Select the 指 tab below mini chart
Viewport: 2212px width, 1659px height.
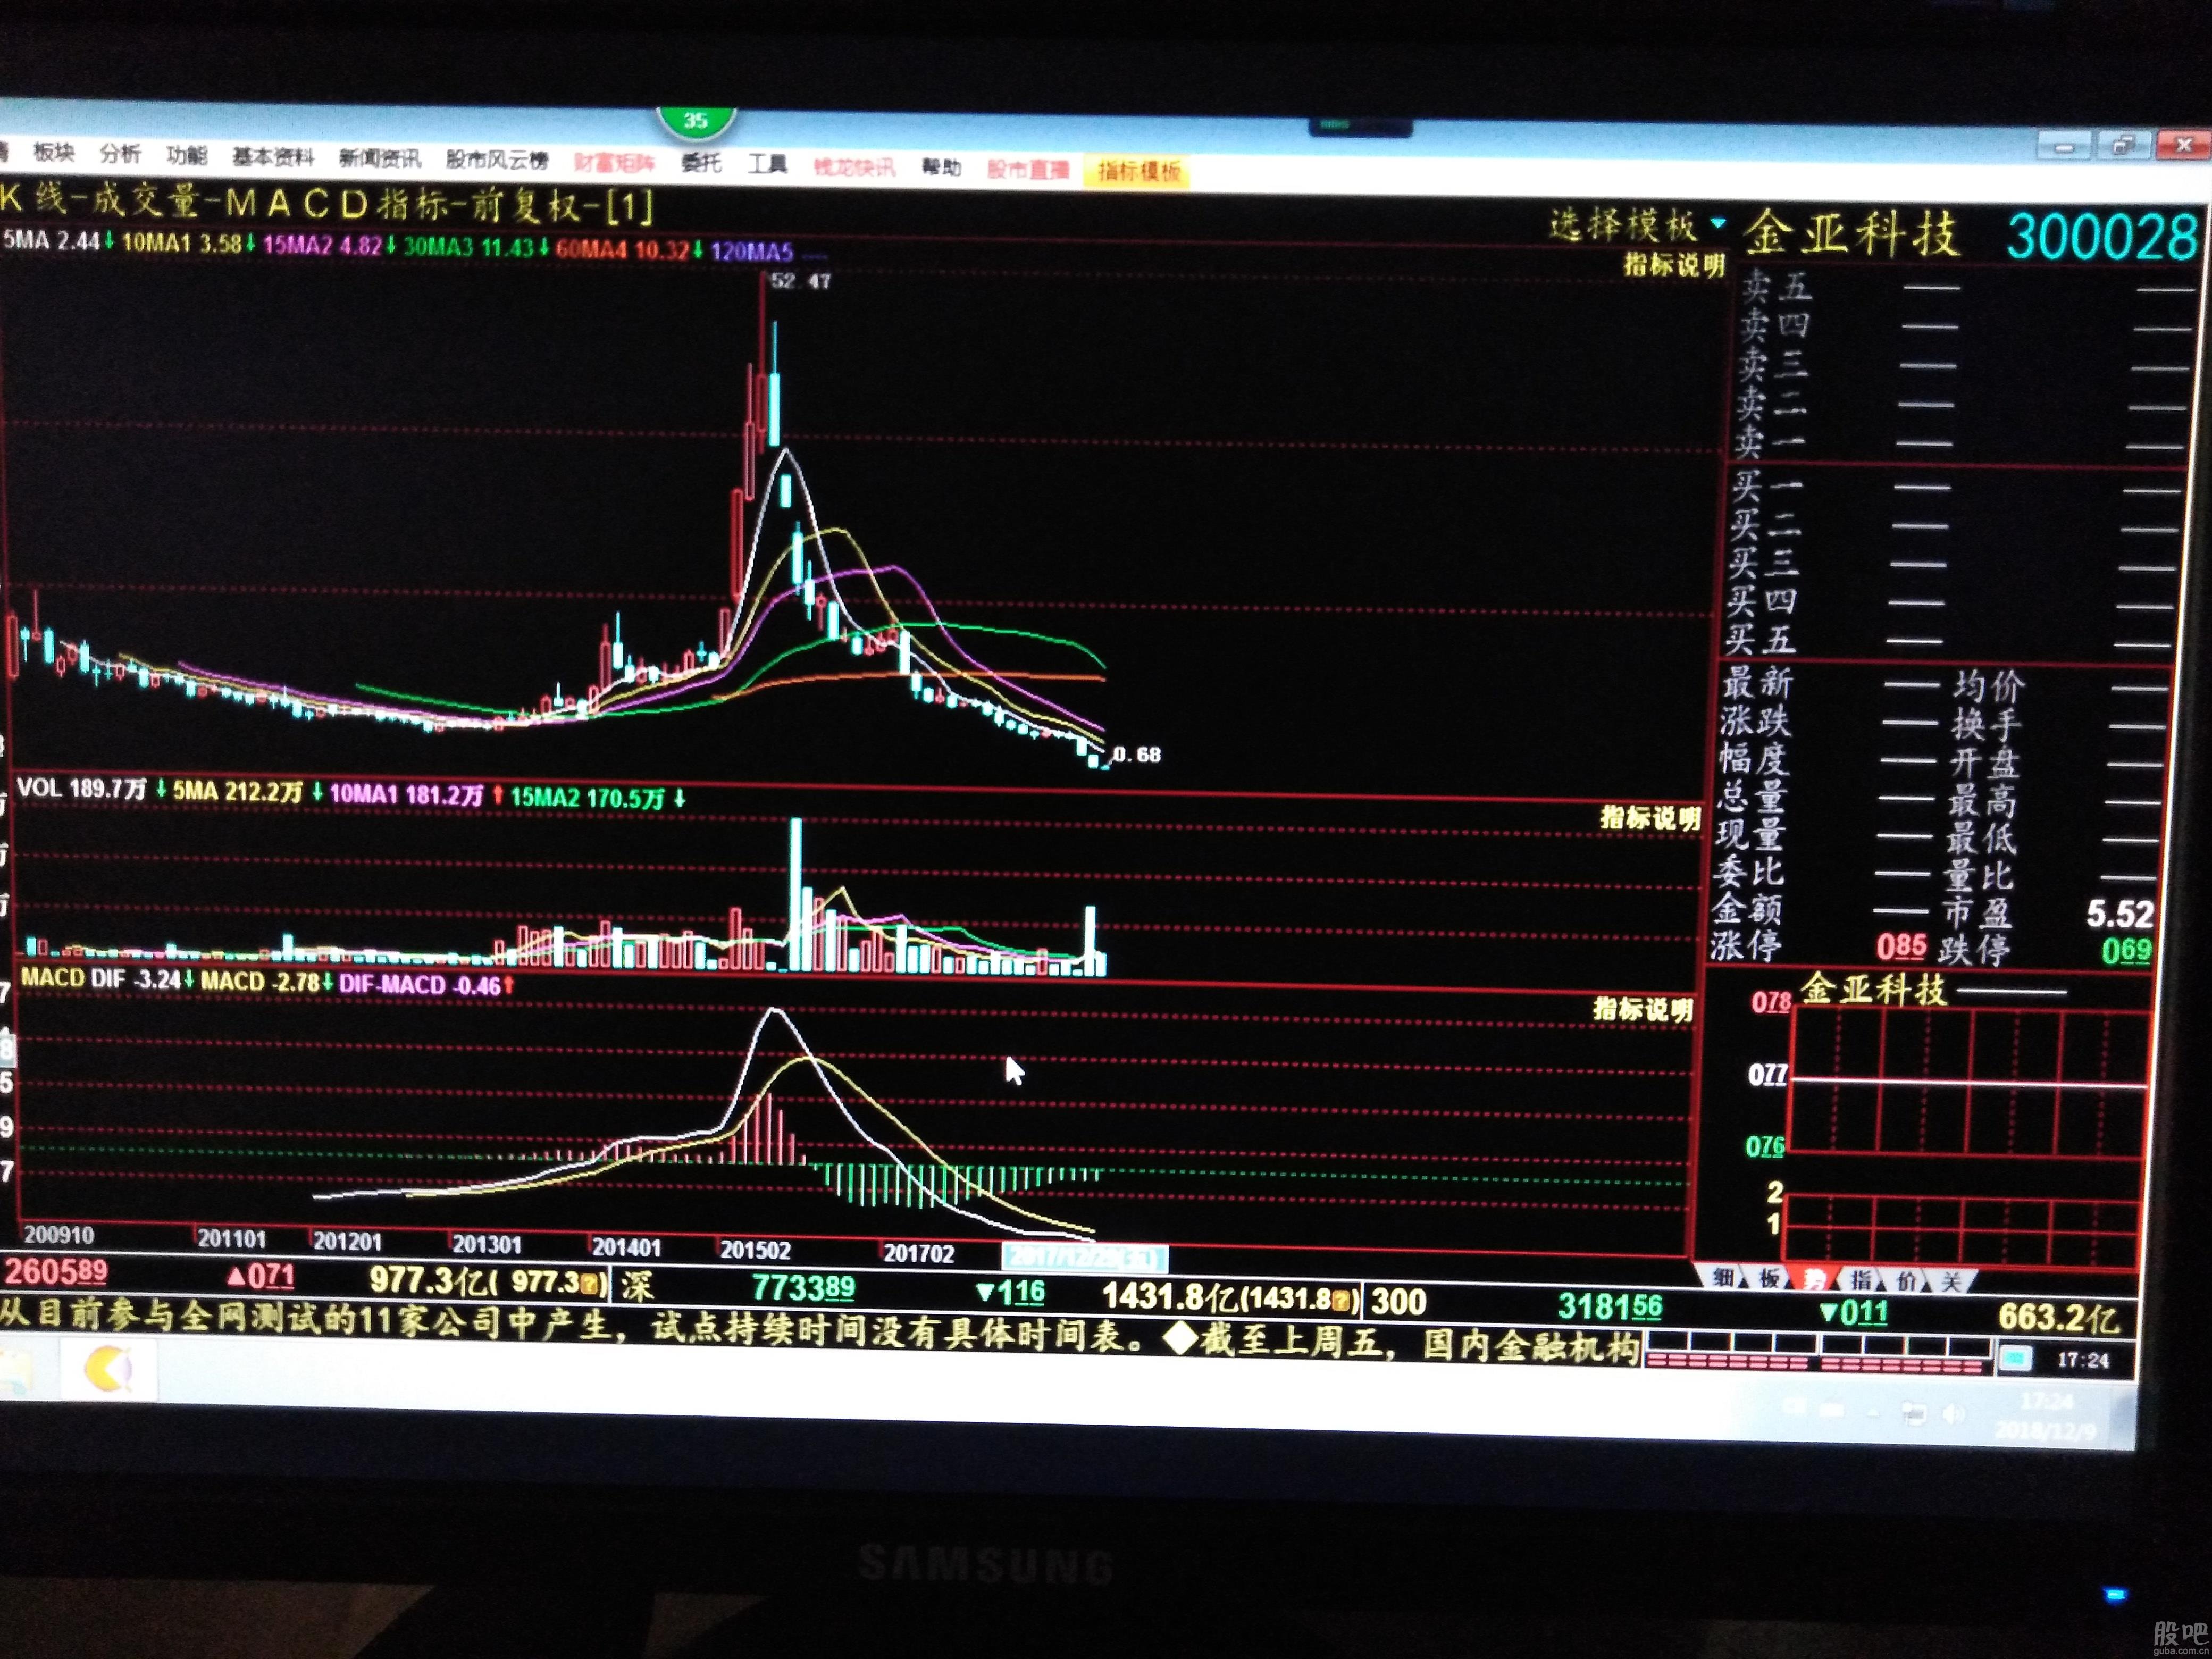pyautogui.click(x=1860, y=1280)
